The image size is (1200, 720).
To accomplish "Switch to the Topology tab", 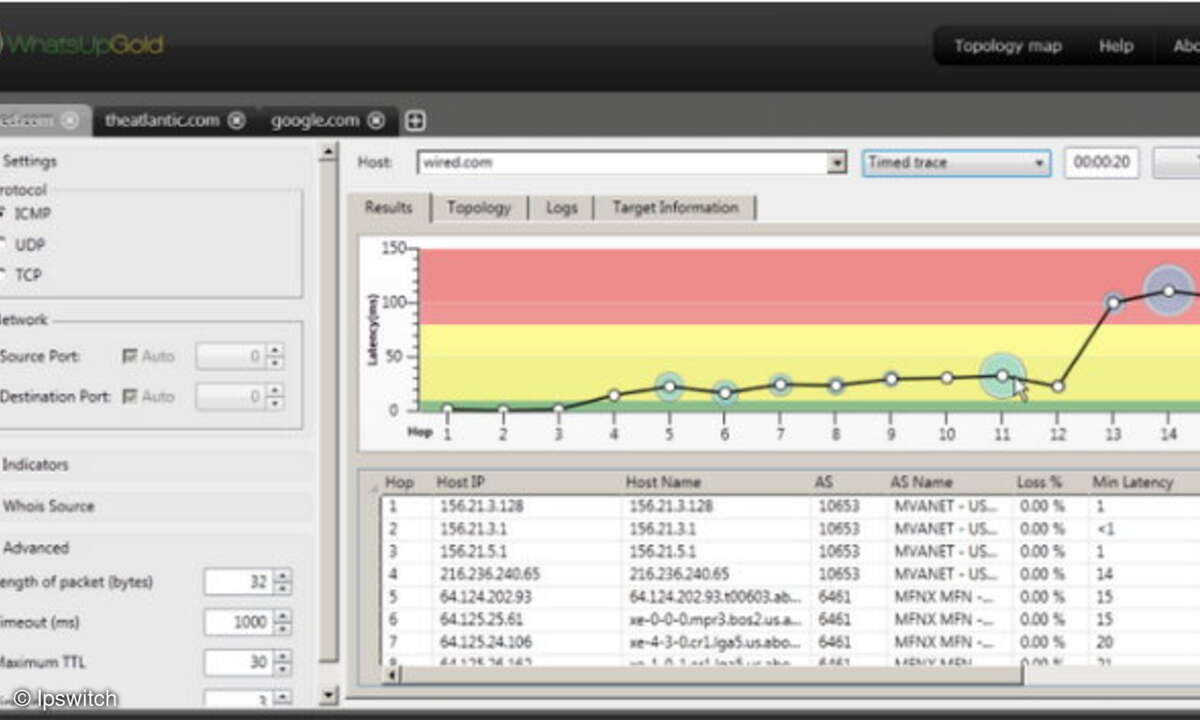I will pos(479,208).
